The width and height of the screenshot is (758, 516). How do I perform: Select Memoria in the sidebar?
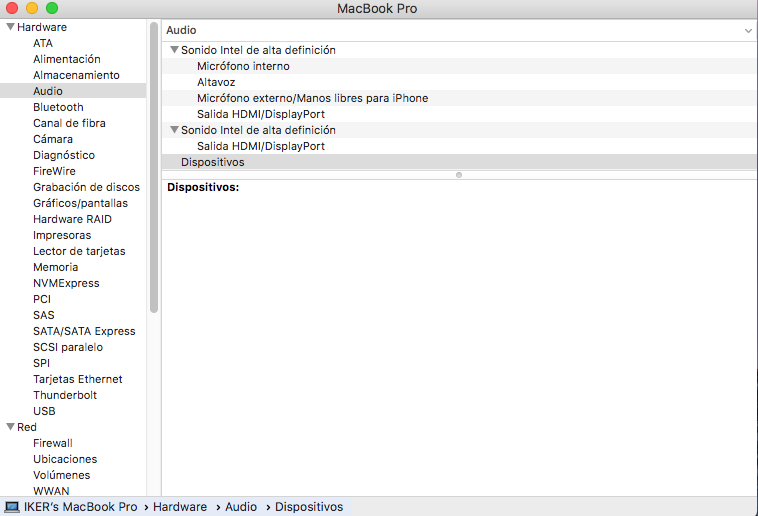[55, 267]
